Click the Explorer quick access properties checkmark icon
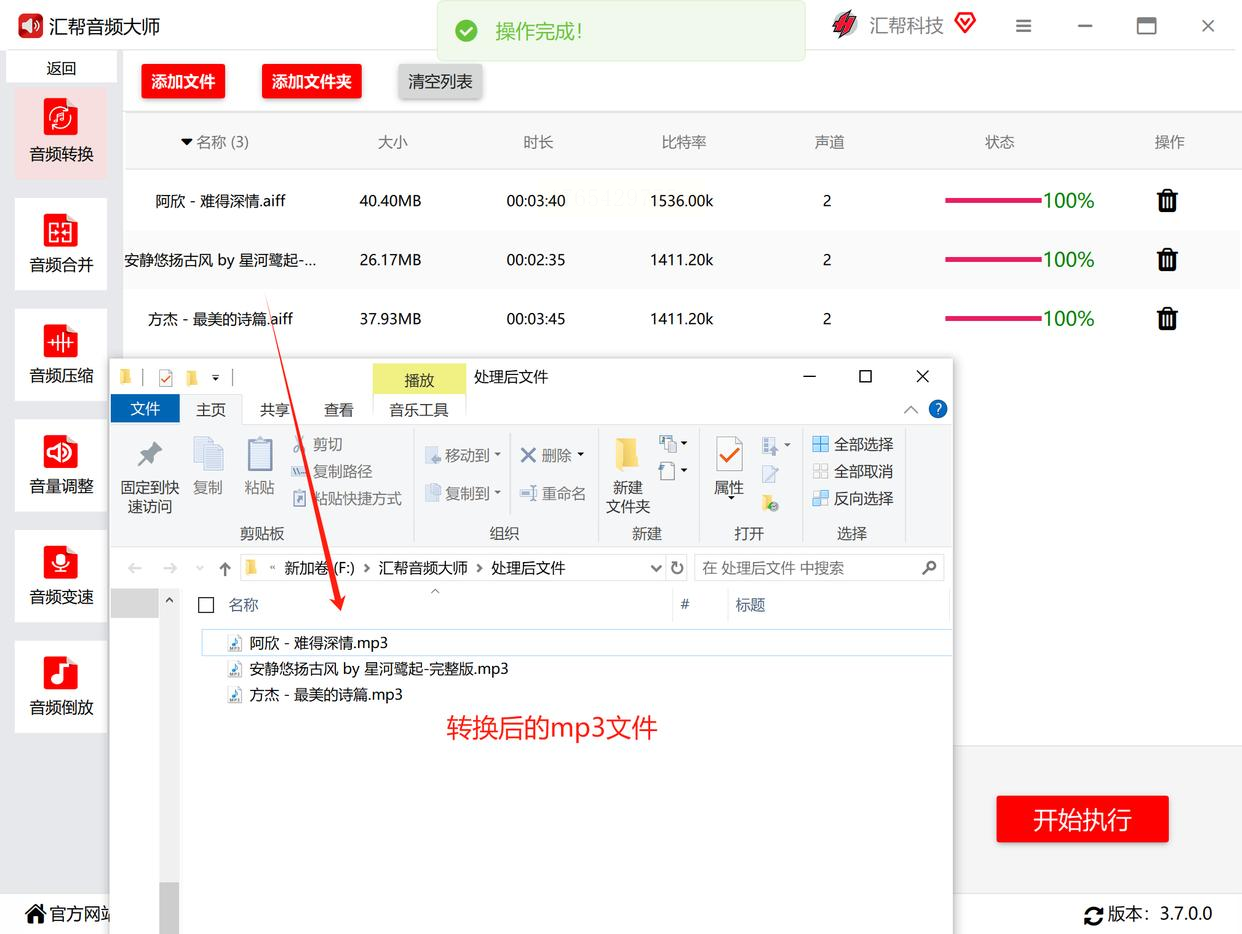1242x934 pixels. point(166,377)
